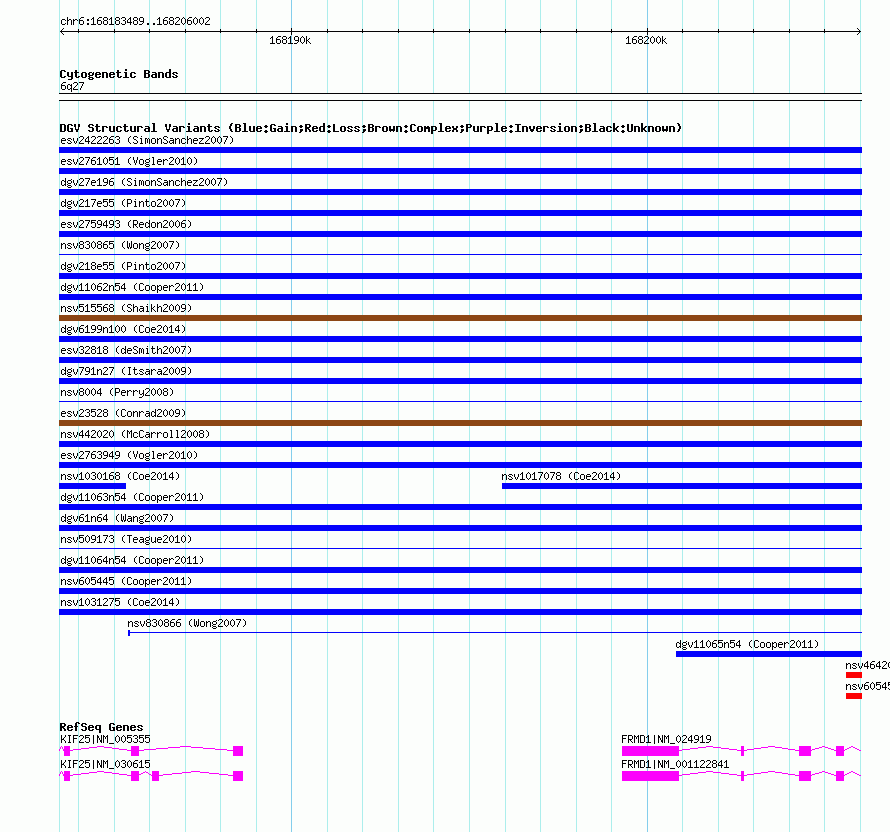Select the nsv1030168 (Coe2014) label
890x832 pixels.
tap(120, 476)
